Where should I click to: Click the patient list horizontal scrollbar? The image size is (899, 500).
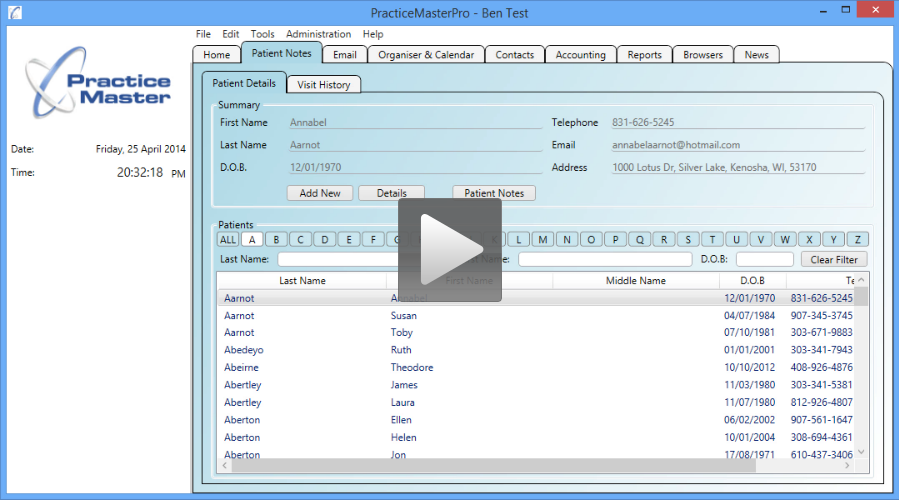[494, 466]
